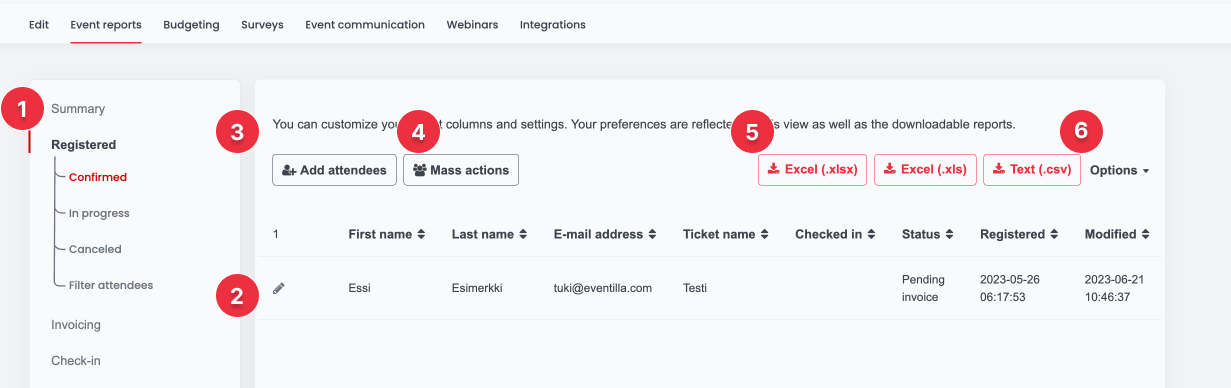Viewport: 1231px width, 388px height.
Task: Open Check-in in the sidebar
Action: tap(76, 360)
